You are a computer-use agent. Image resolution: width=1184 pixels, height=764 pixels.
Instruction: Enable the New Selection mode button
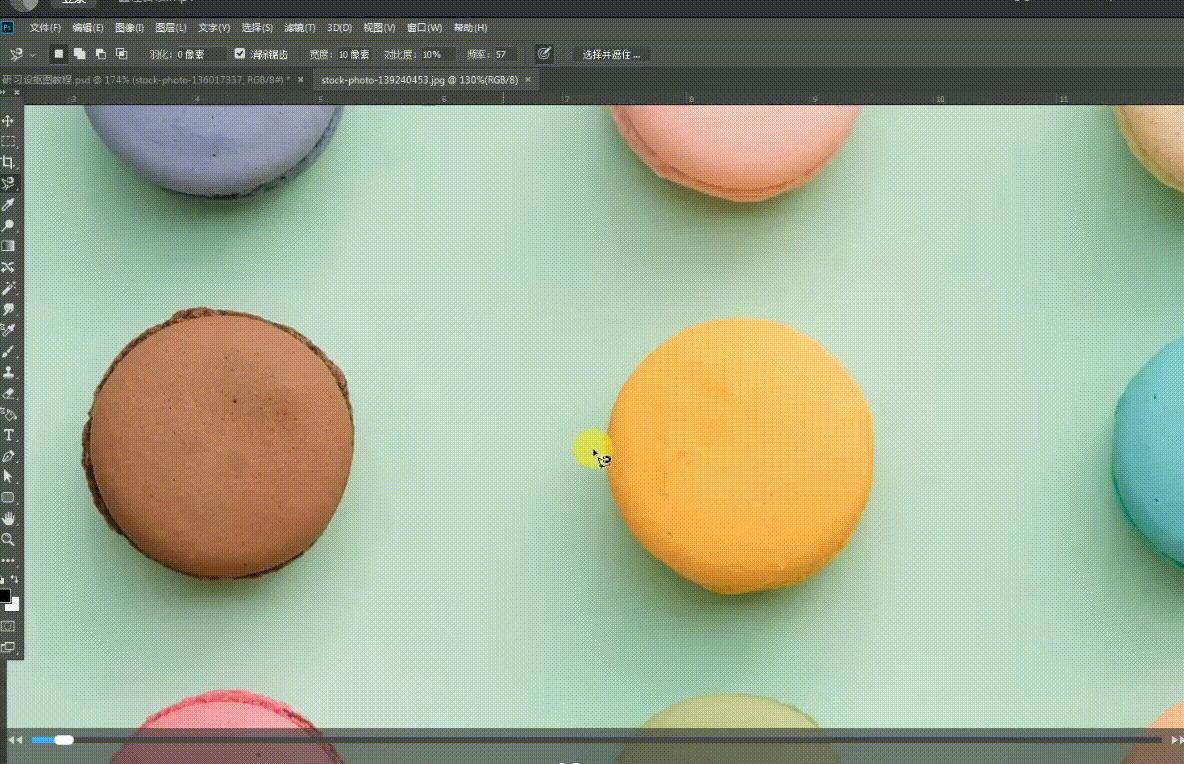point(59,54)
